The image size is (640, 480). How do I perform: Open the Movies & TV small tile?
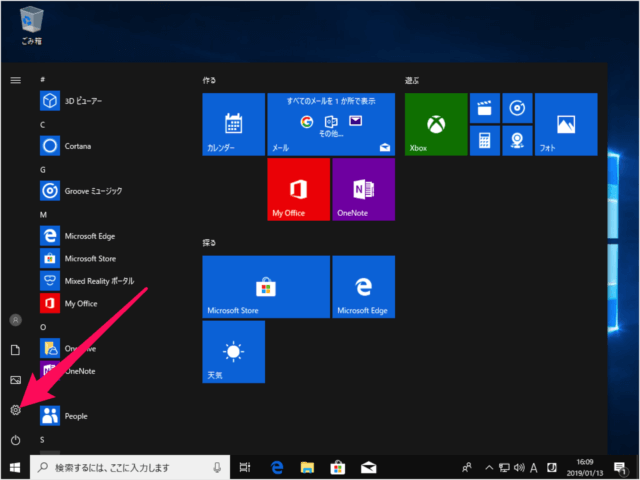coord(485,108)
